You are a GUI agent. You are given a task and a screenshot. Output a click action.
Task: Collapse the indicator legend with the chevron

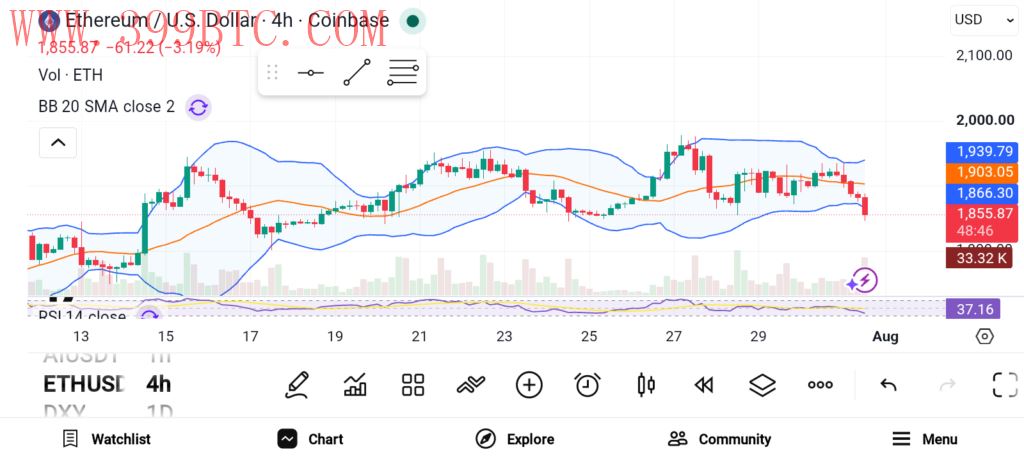[x=58, y=142]
